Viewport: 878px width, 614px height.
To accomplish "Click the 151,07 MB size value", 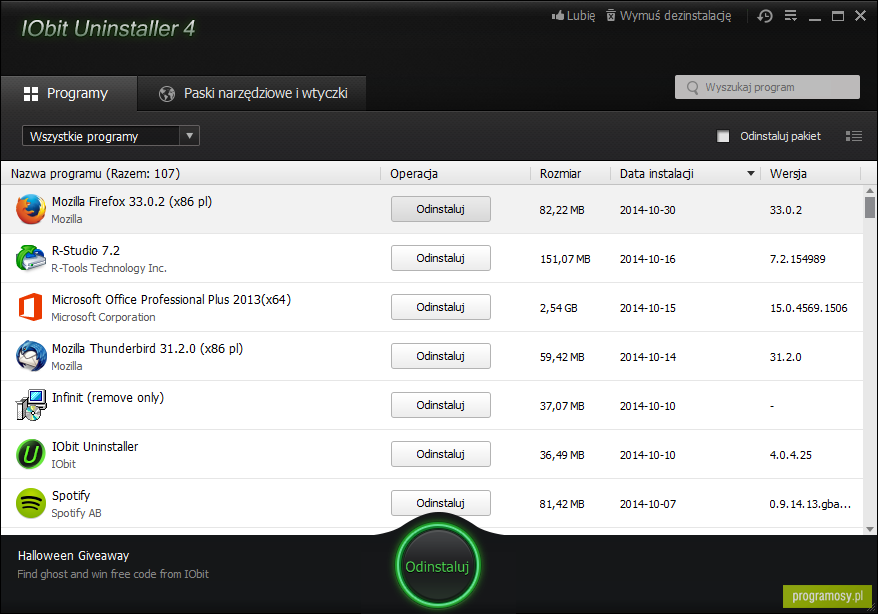I will click(x=565, y=259).
